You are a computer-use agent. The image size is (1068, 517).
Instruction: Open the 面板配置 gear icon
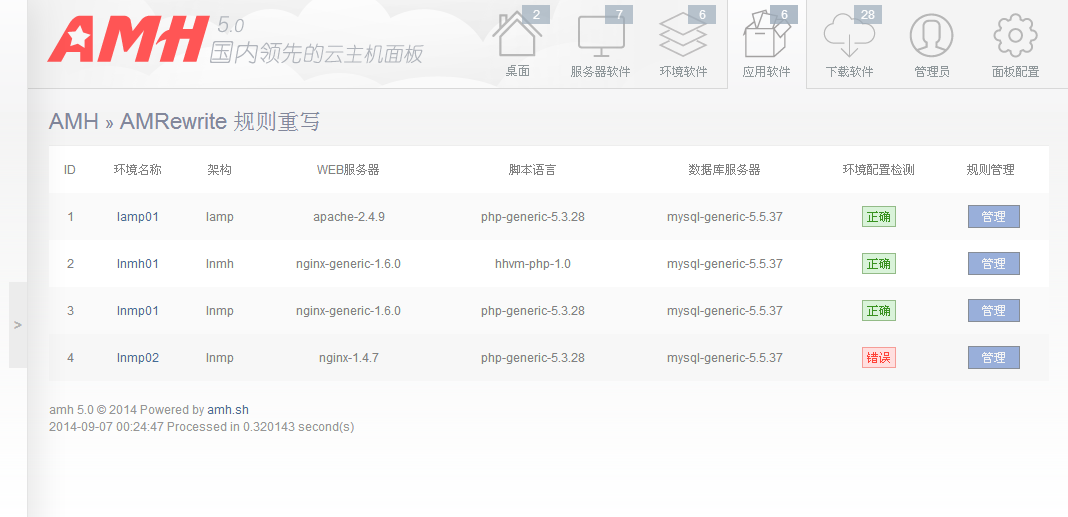1015,38
